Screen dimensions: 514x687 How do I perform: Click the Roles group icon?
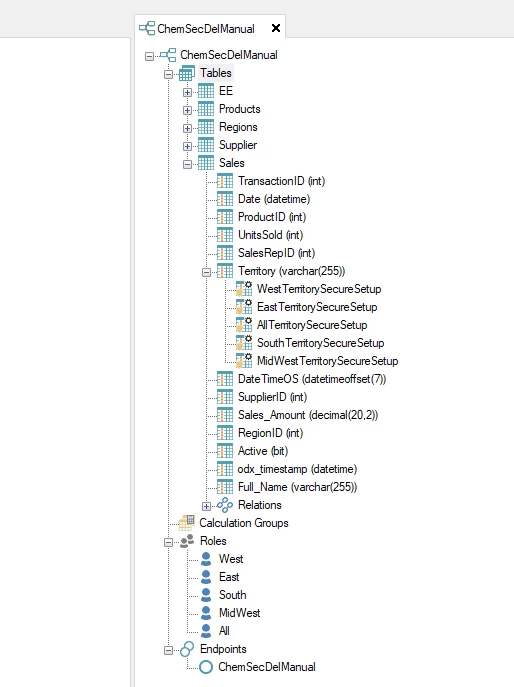pos(187,541)
